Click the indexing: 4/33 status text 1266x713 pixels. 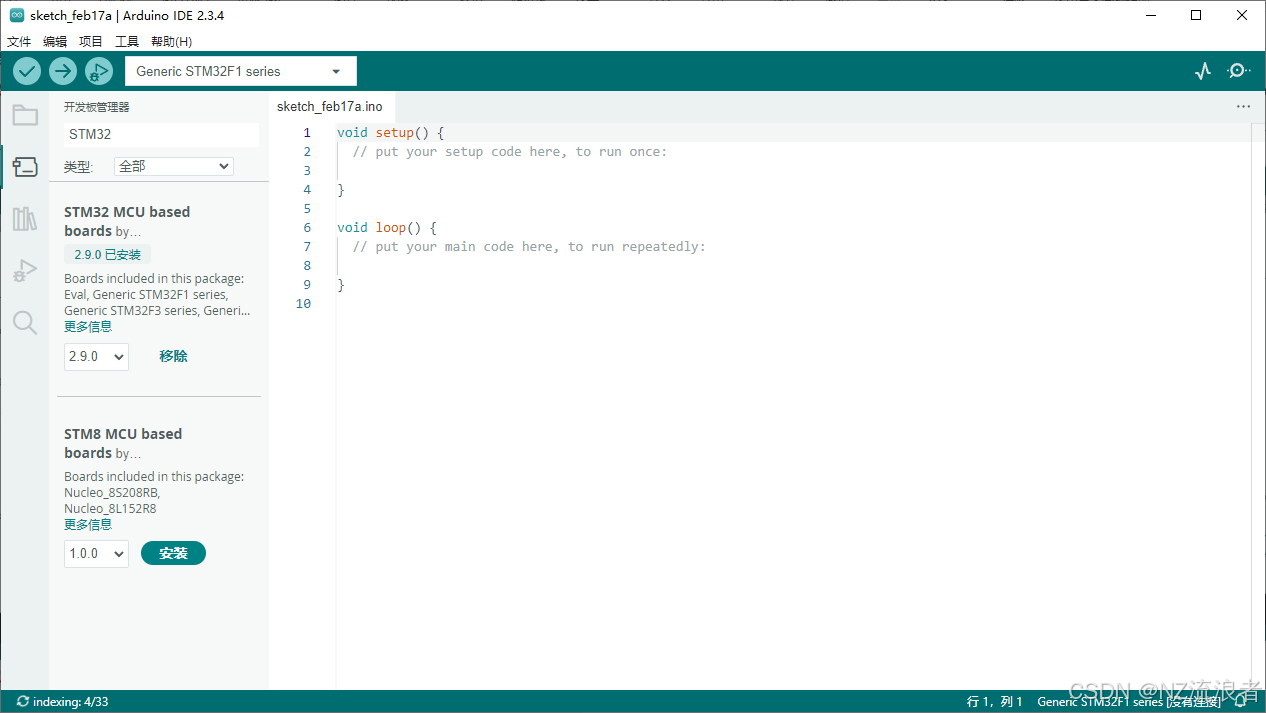pyautogui.click(x=70, y=702)
